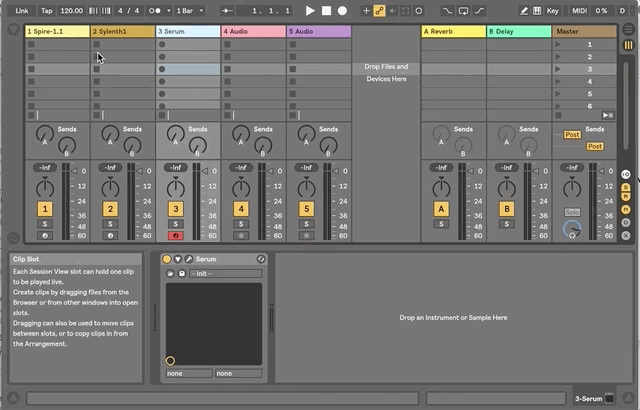Screen dimensions: 640x410
Task: Start recording with the transport Record button
Action: pyautogui.click(x=342, y=10)
